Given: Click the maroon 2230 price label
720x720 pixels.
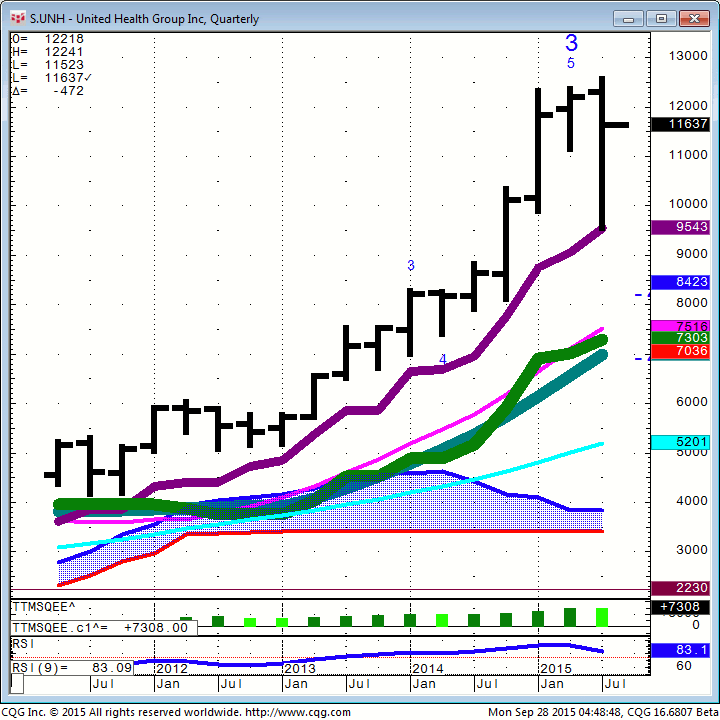Looking at the screenshot, I should [681, 588].
